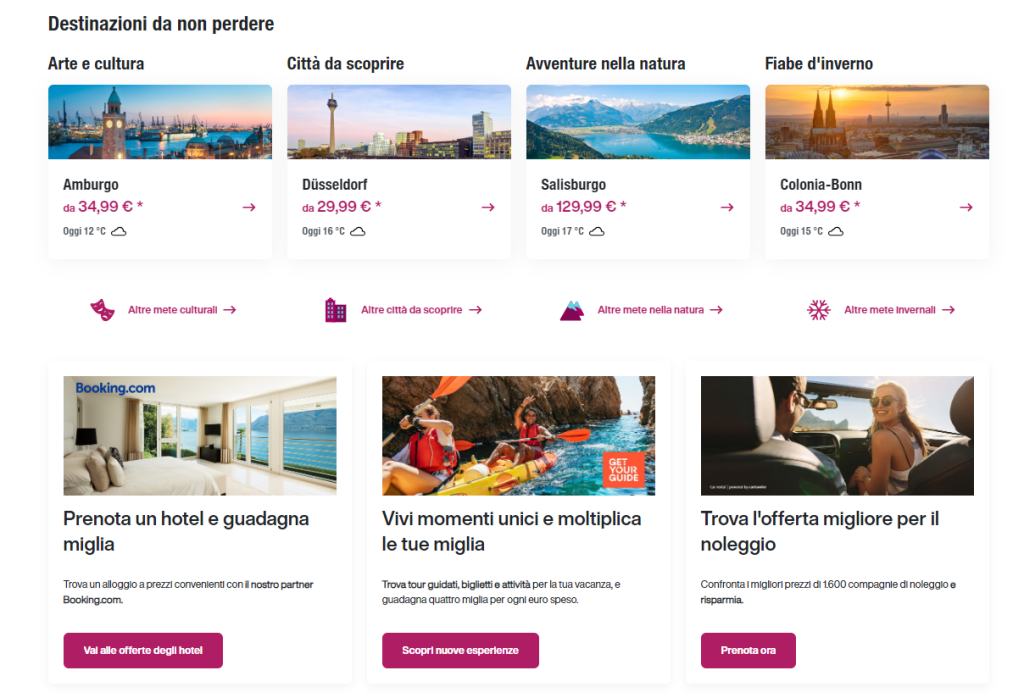
Task: Select the Amburgo harbor photo
Action: click(160, 122)
